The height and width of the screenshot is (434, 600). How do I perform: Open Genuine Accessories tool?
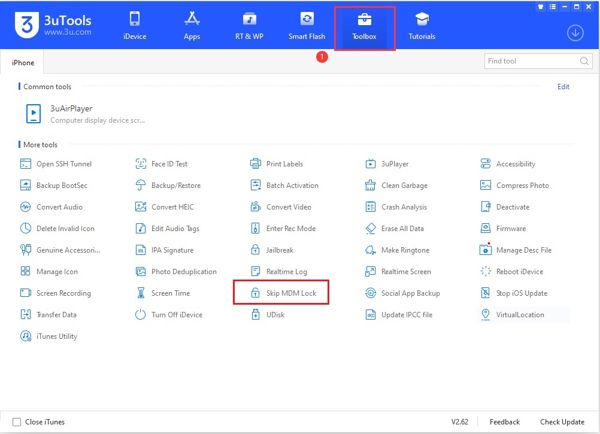(60, 250)
